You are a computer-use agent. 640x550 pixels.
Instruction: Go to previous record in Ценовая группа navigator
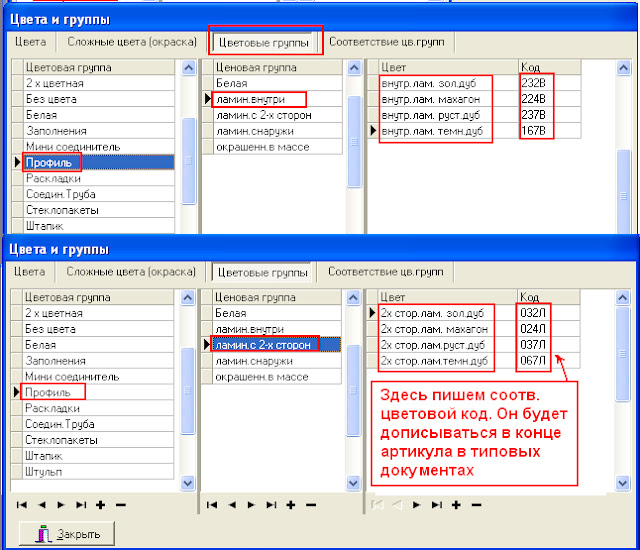click(x=232, y=505)
